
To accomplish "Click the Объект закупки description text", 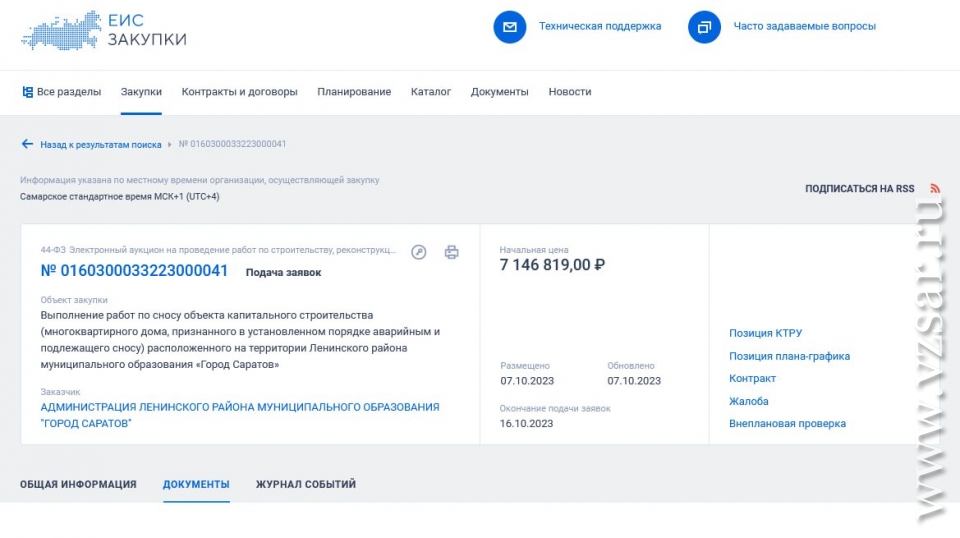I will [240, 340].
